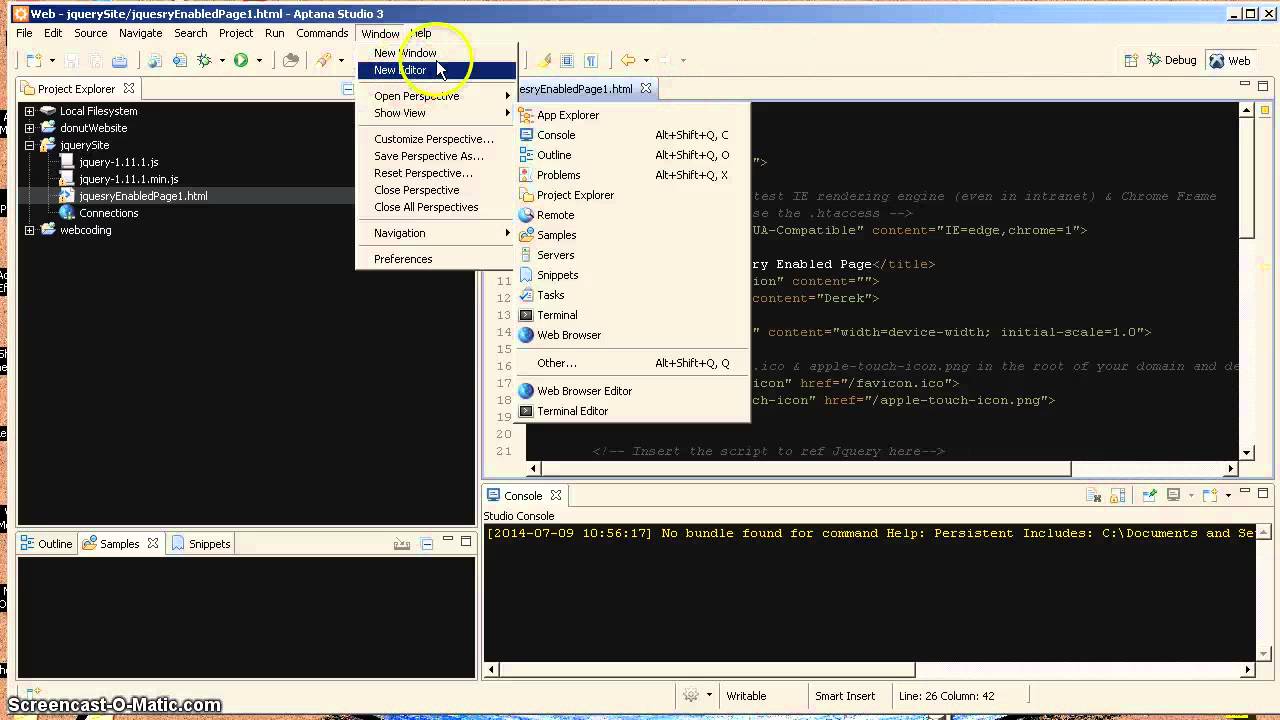This screenshot has width=1280, height=720.
Task: Choose Save Perspective As... entry
Action: (436, 156)
